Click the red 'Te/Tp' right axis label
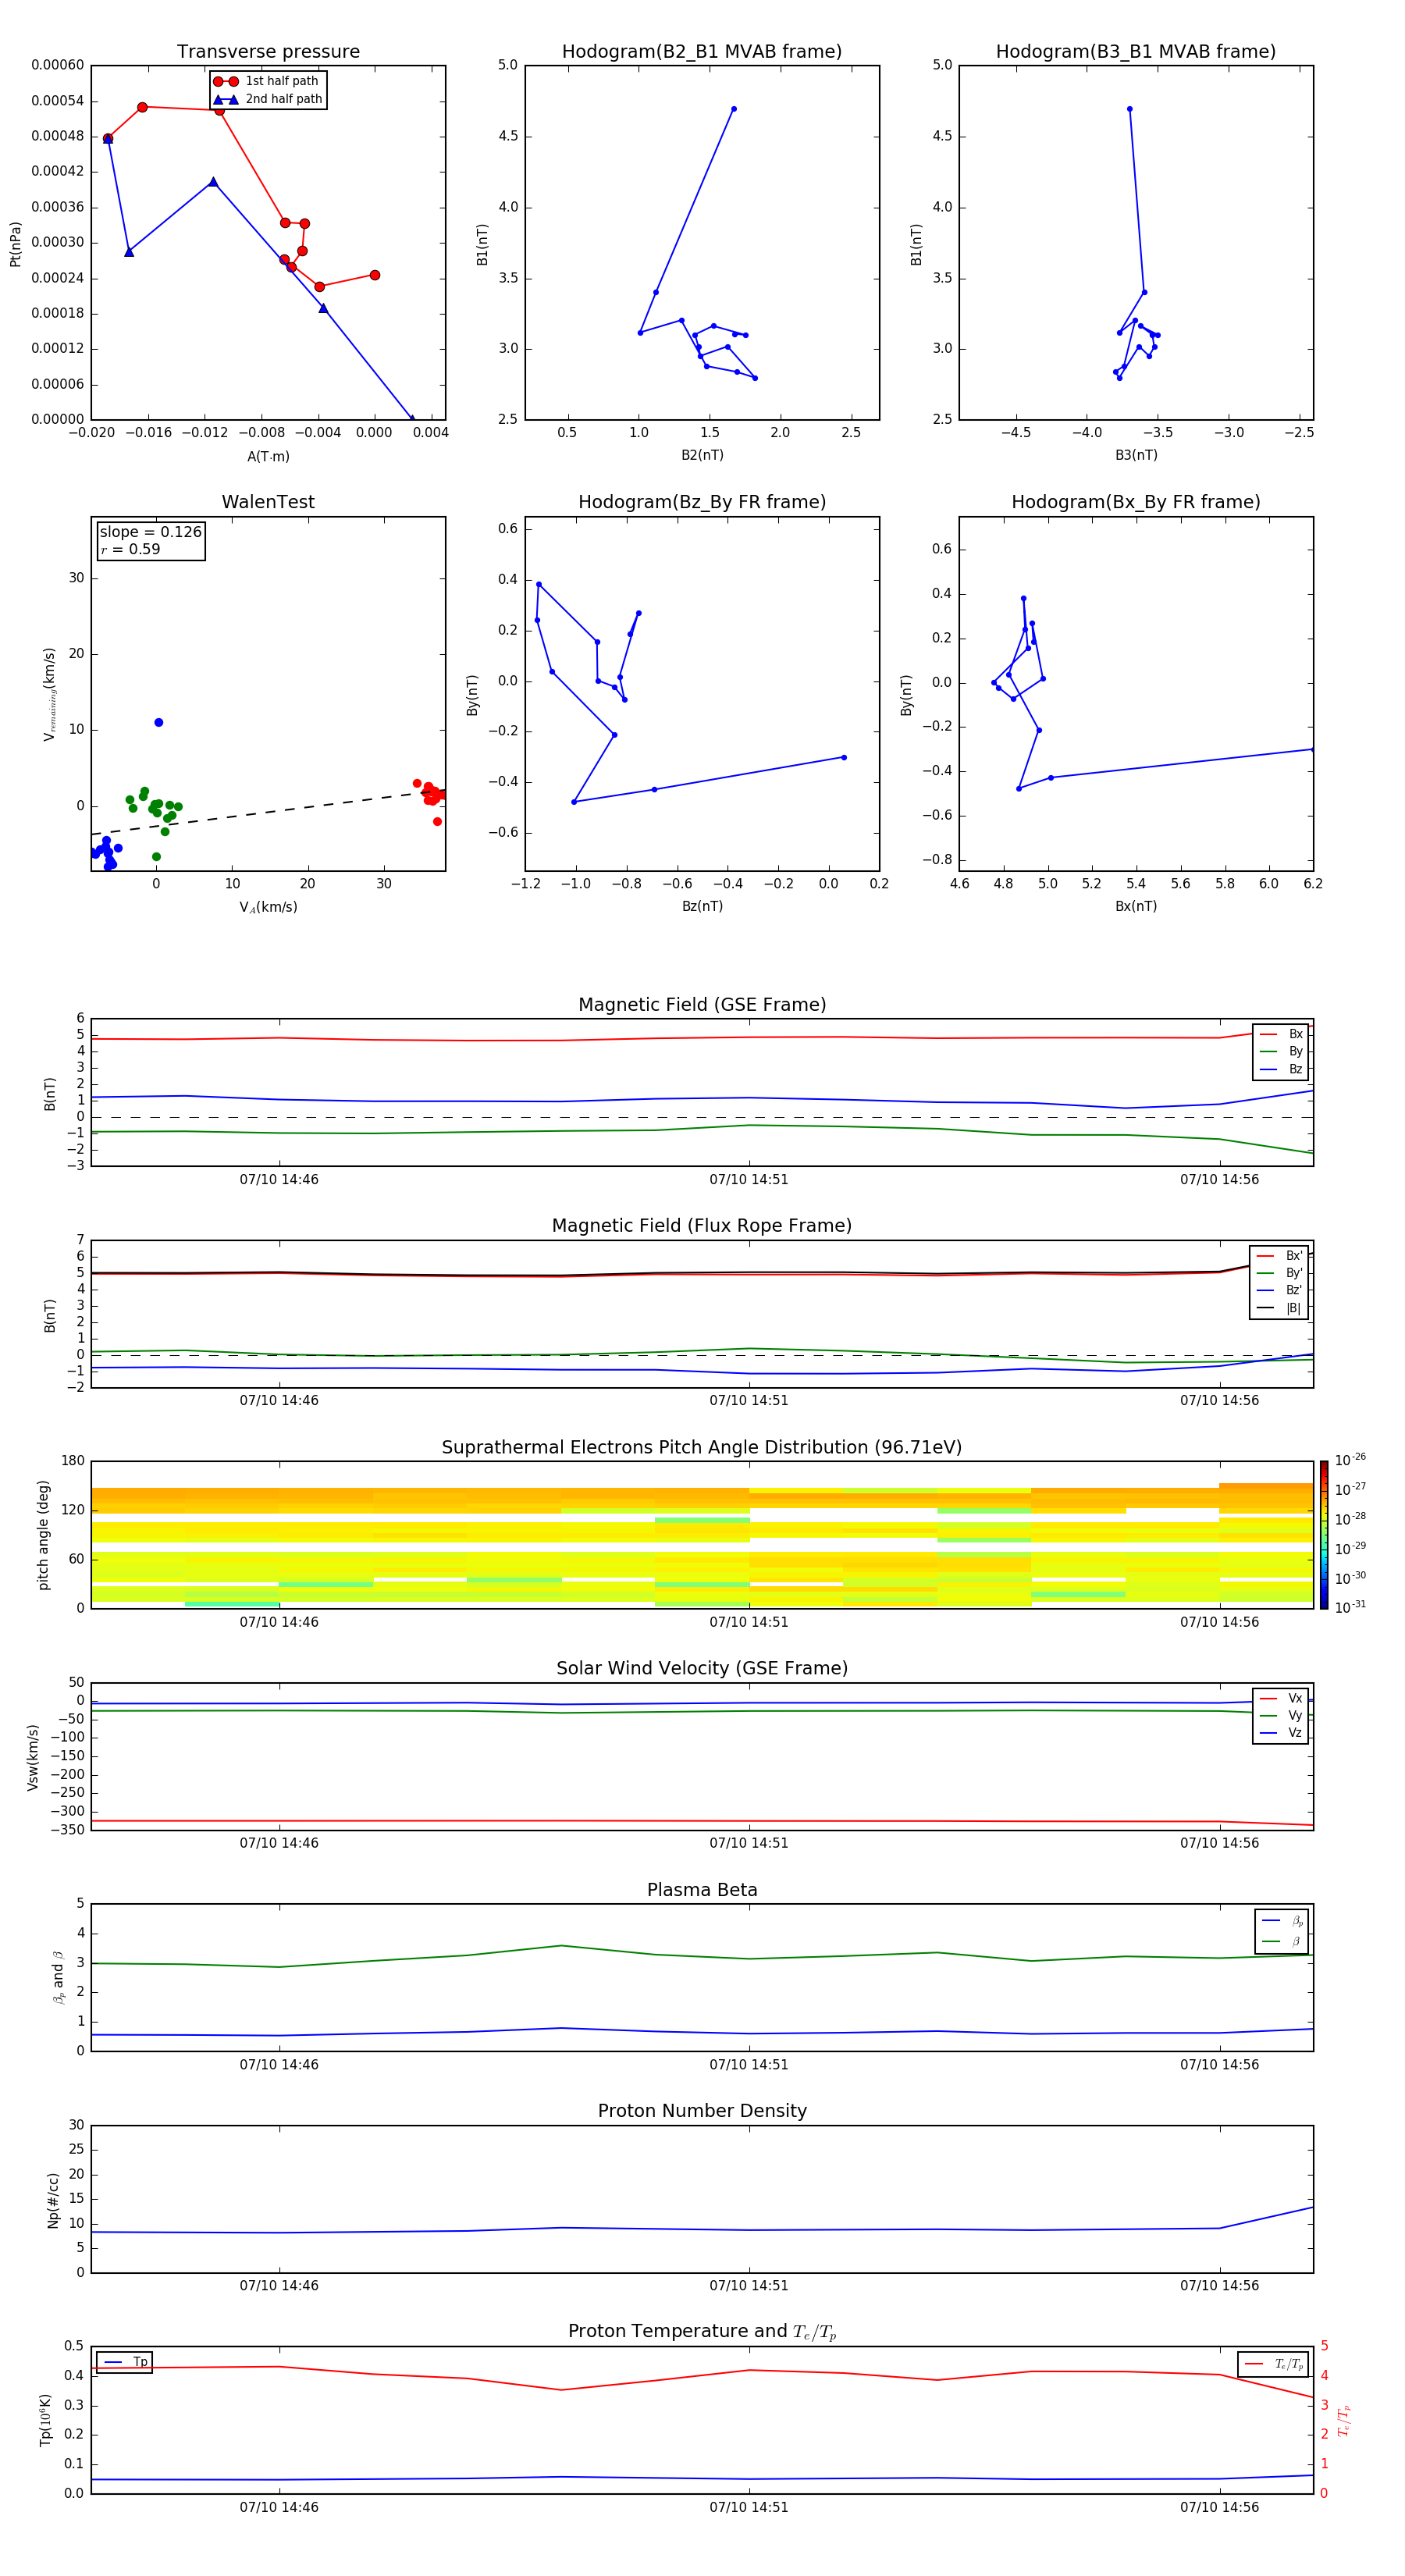1405x2576 pixels. (x=1344, y=2420)
